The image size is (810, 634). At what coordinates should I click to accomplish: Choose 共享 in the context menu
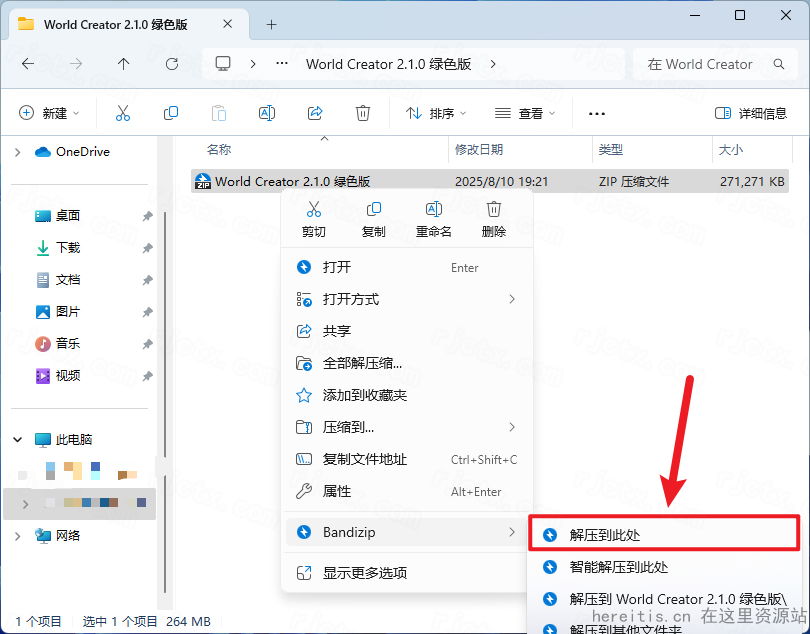pyautogui.click(x=407, y=331)
